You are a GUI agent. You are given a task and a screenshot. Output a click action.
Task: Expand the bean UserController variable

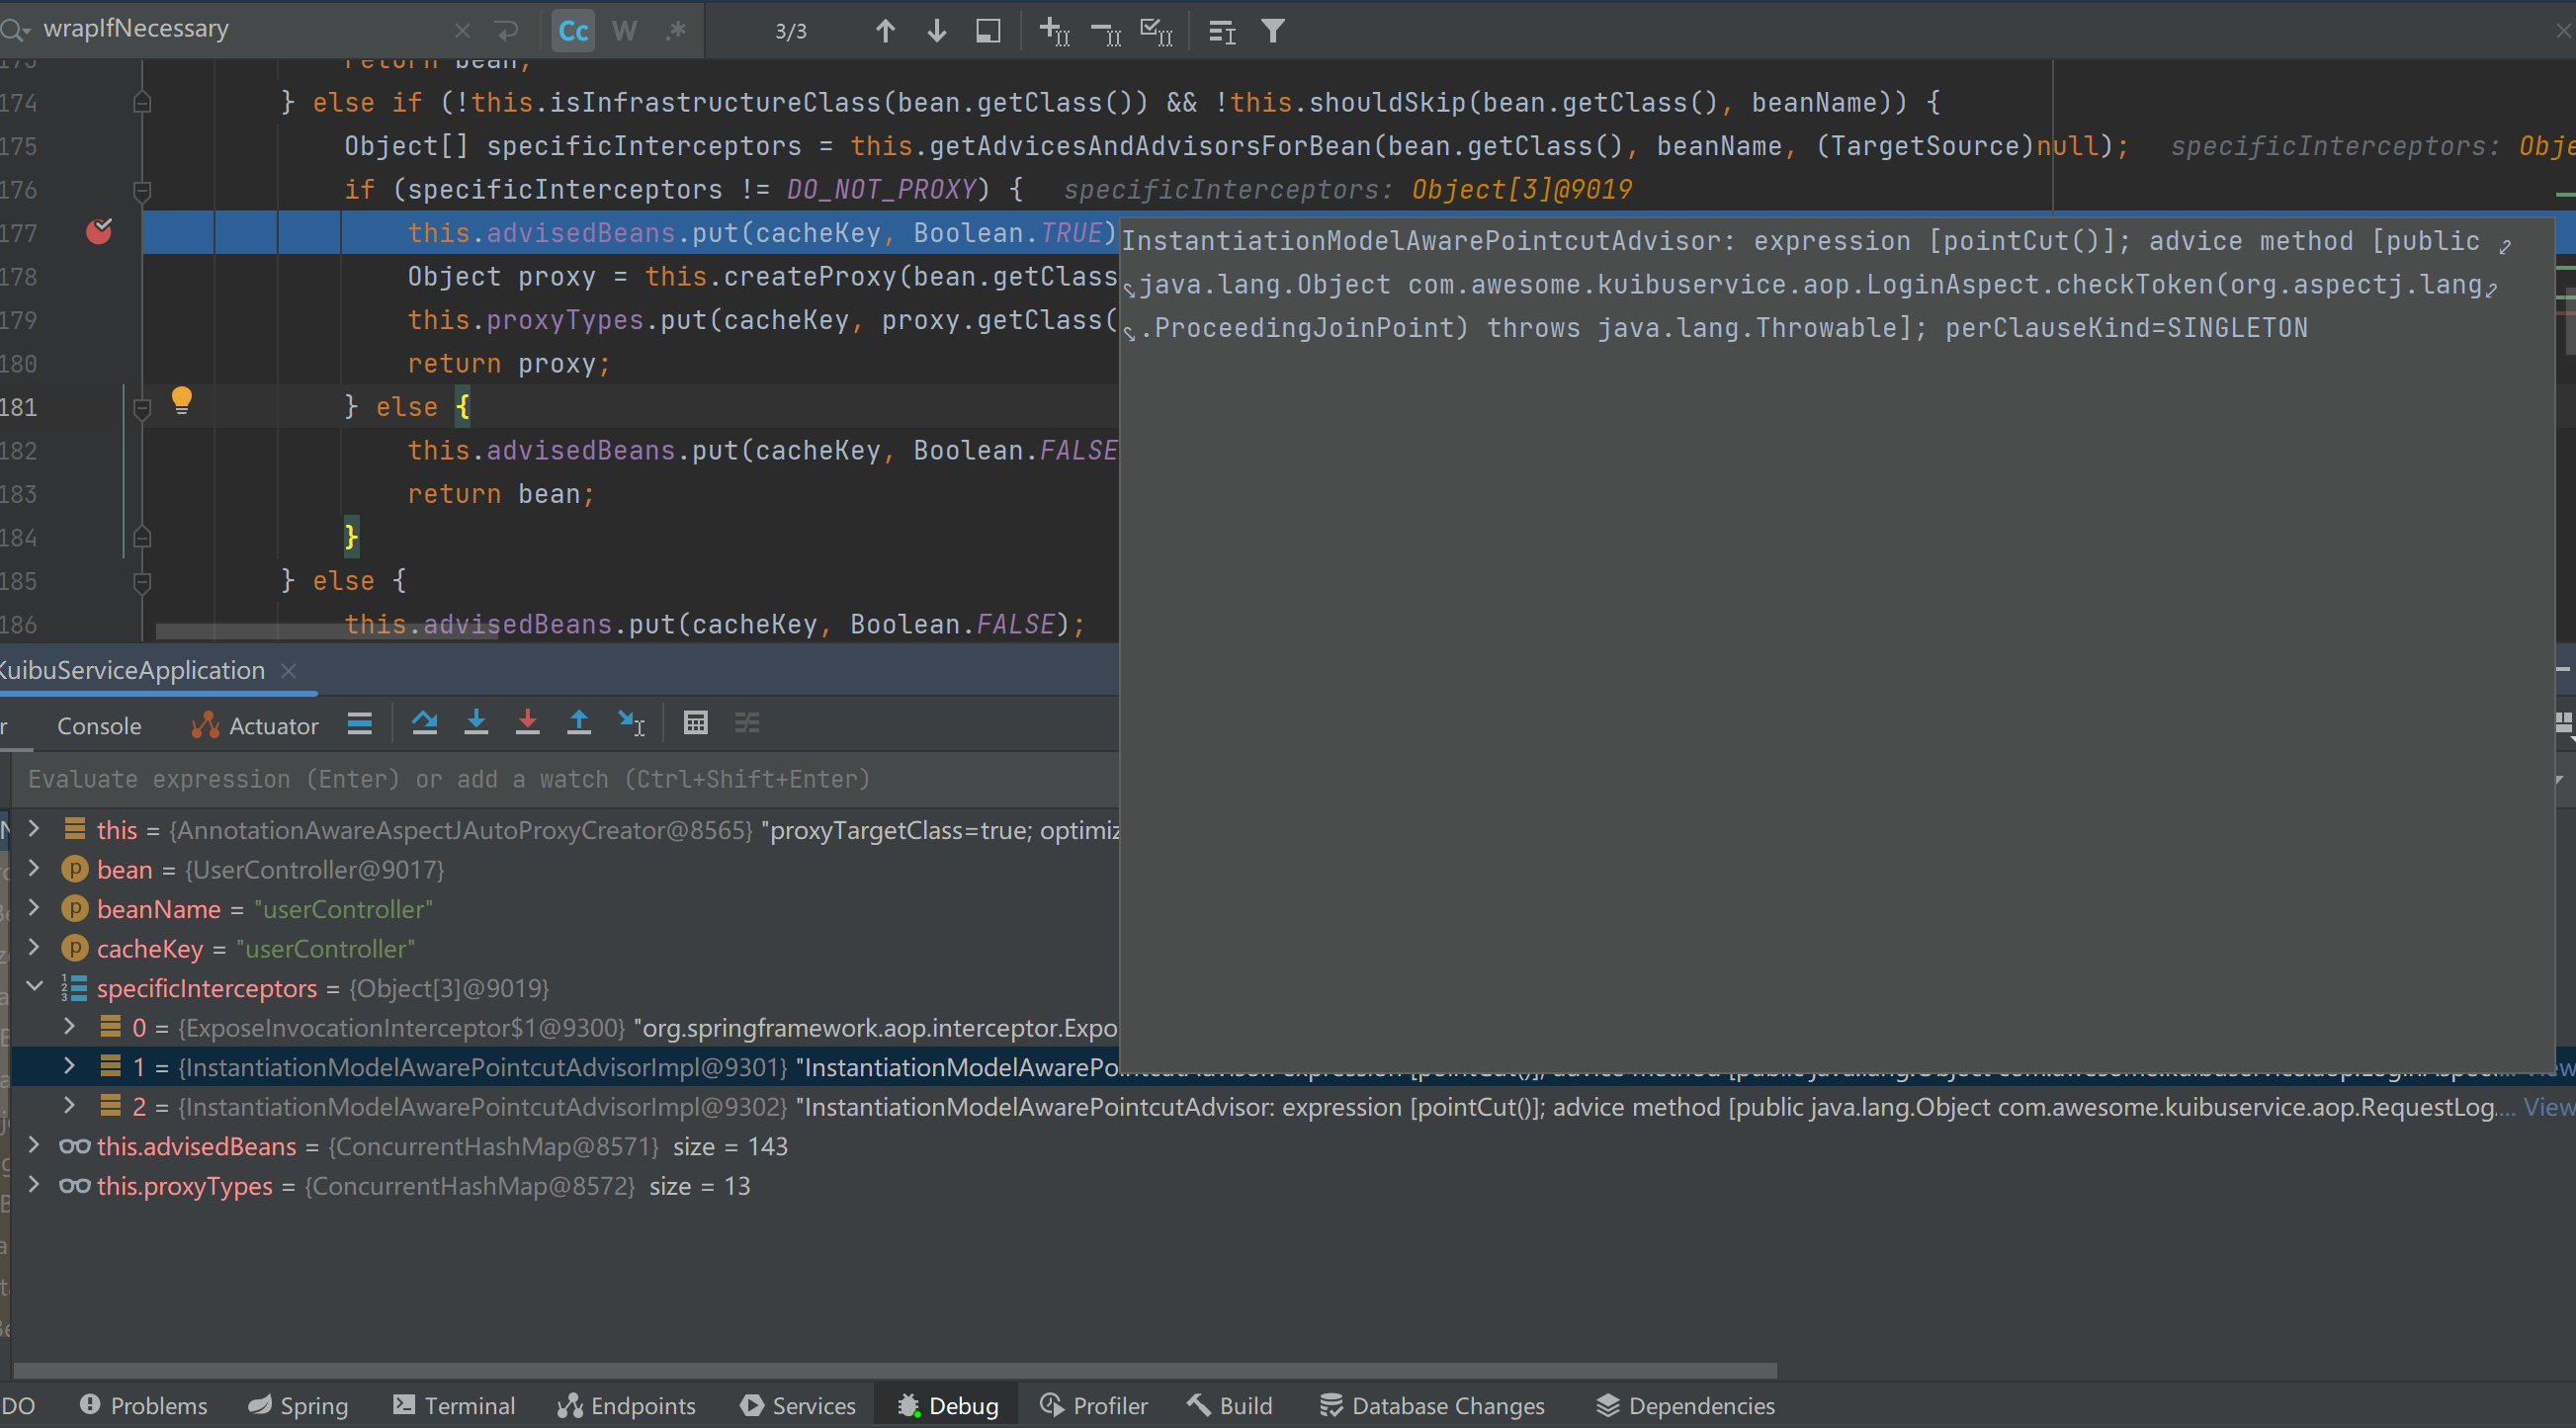(34, 868)
